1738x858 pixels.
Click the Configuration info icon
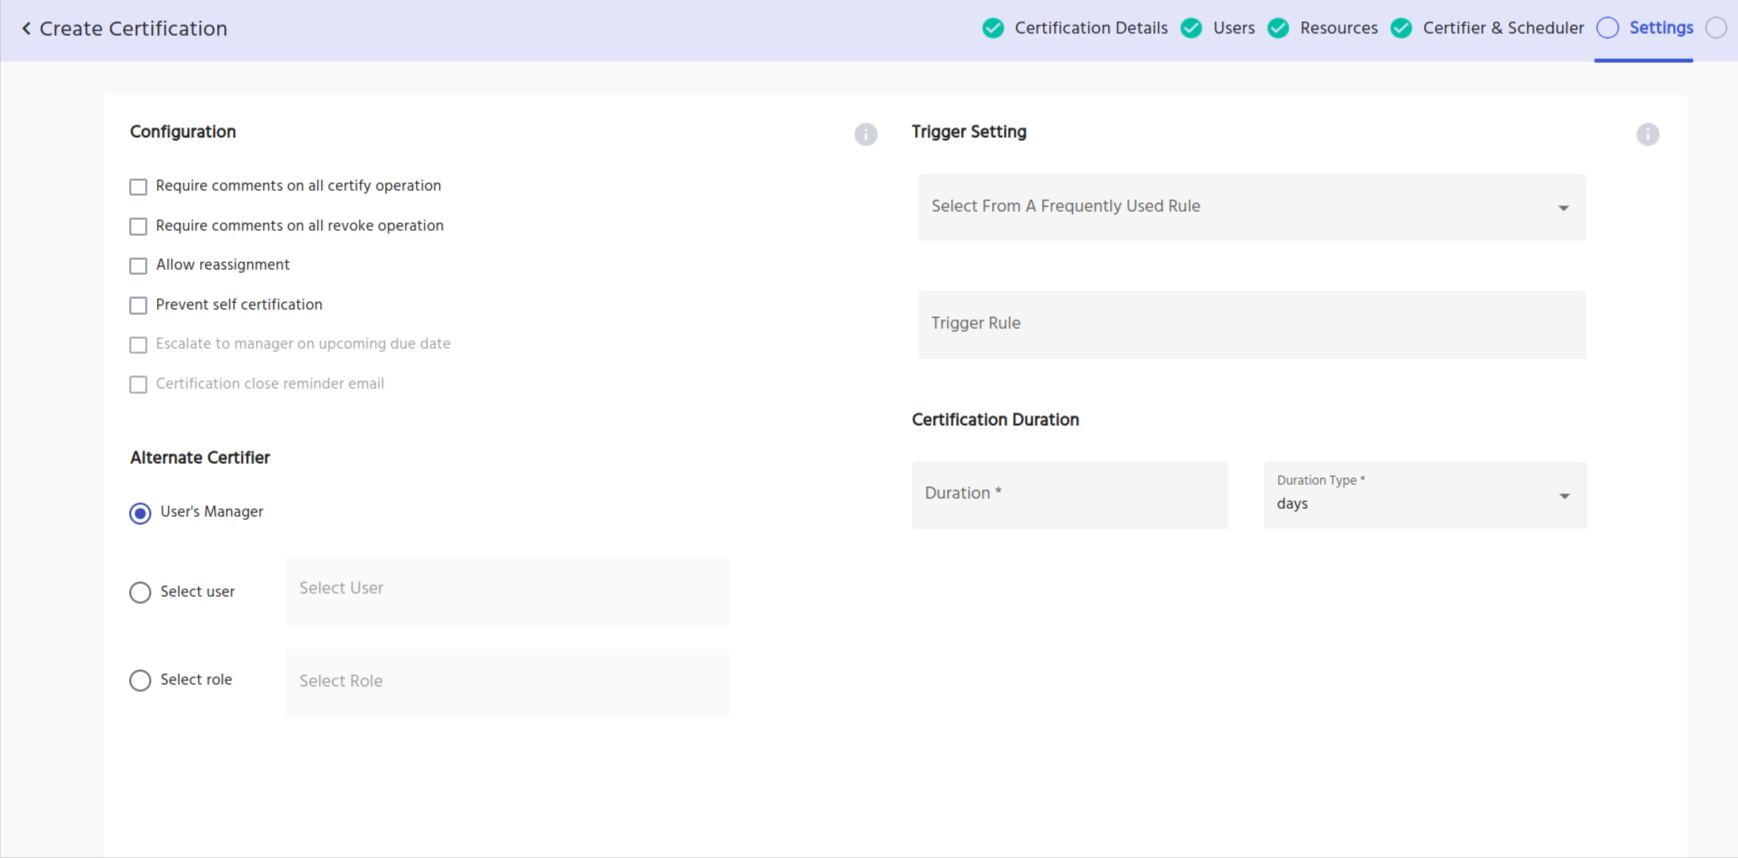pyautogui.click(x=865, y=134)
